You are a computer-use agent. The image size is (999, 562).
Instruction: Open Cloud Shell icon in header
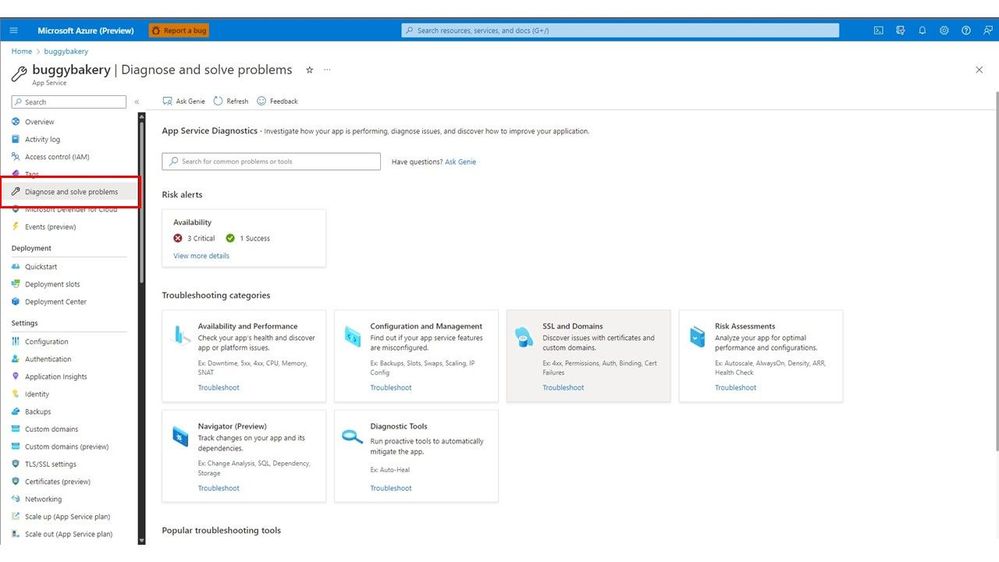pos(879,30)
